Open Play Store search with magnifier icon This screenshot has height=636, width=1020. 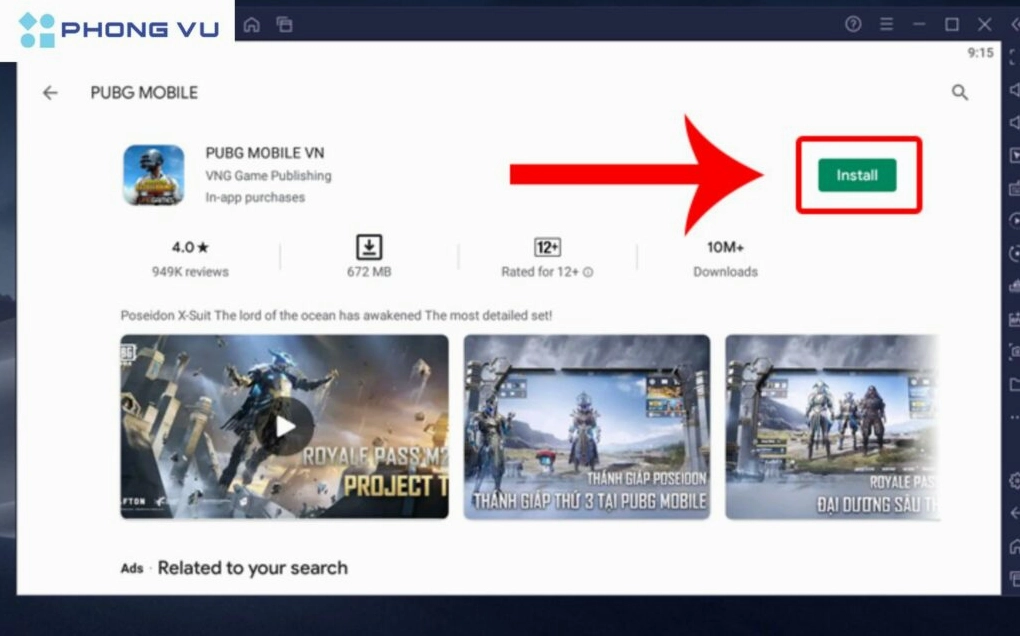pos(960,92)
